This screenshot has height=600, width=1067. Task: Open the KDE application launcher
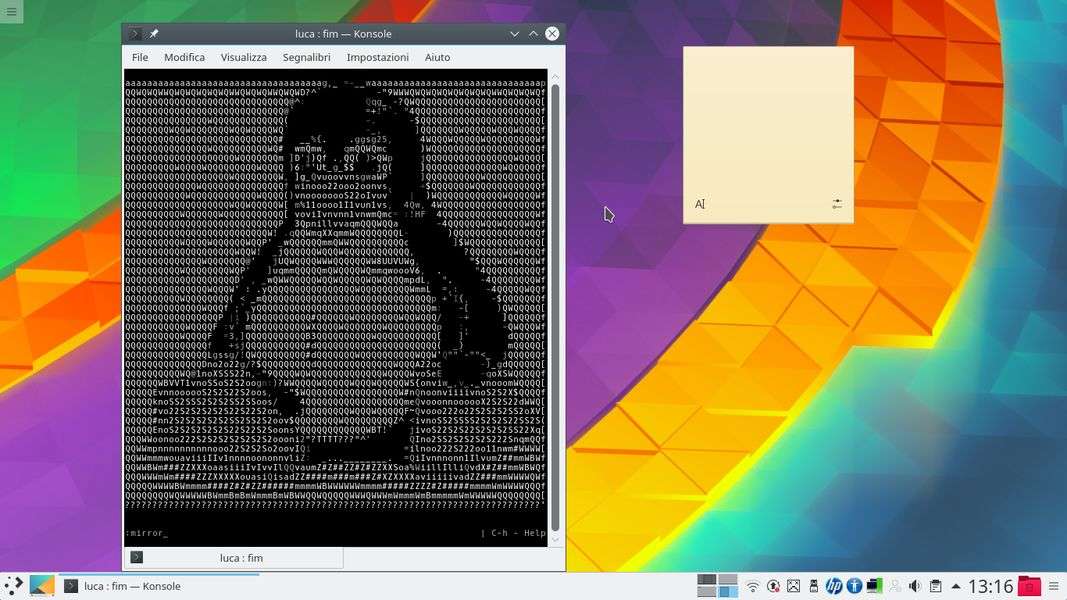pos(14,586)
